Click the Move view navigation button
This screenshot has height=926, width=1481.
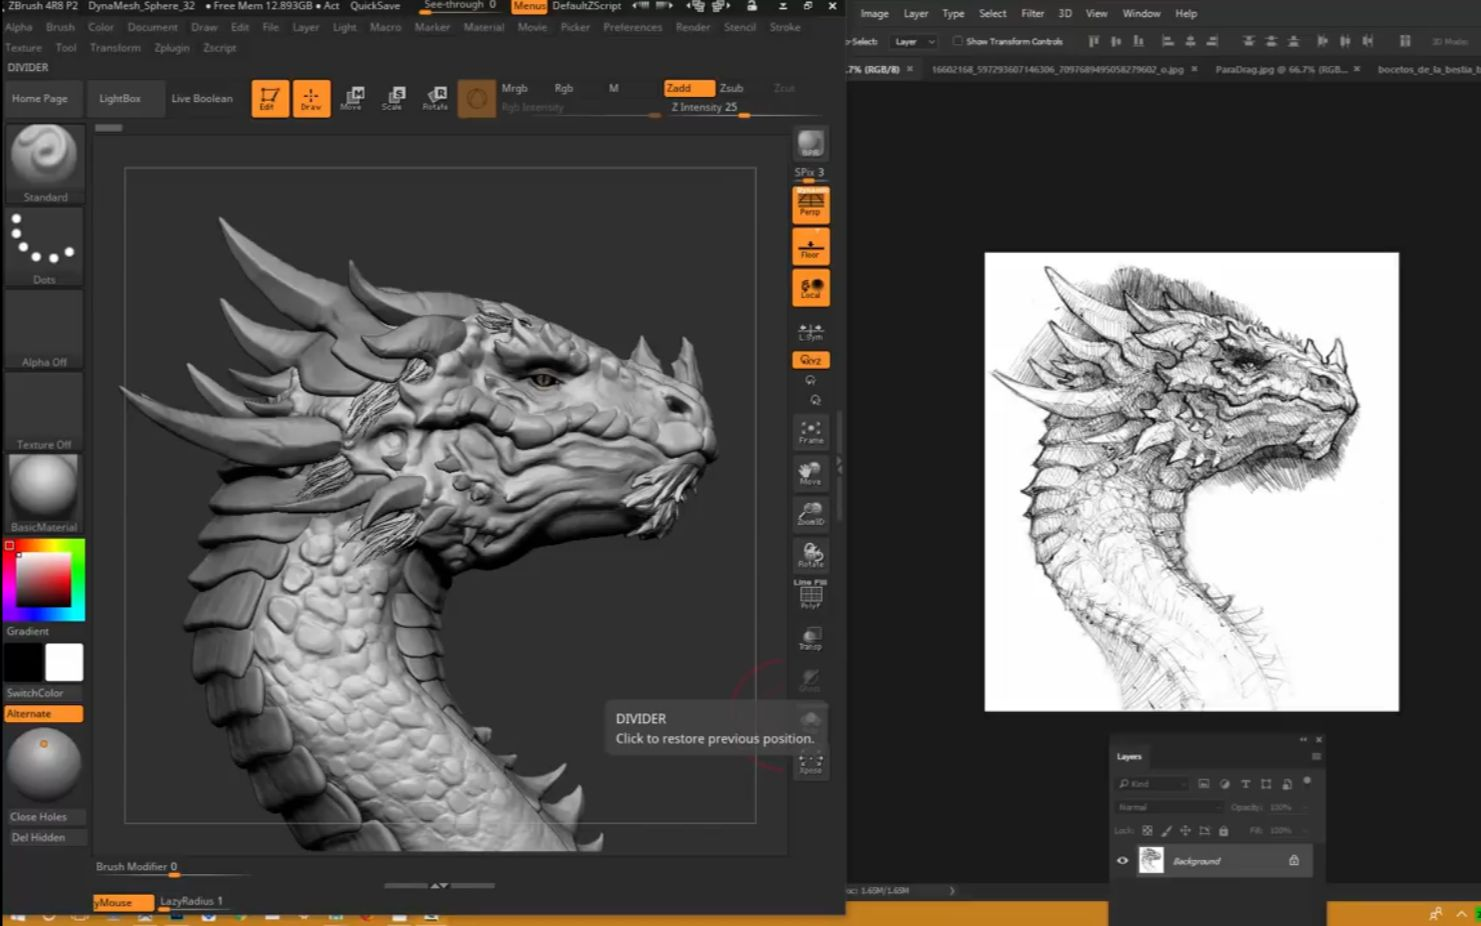pos(811,473)
